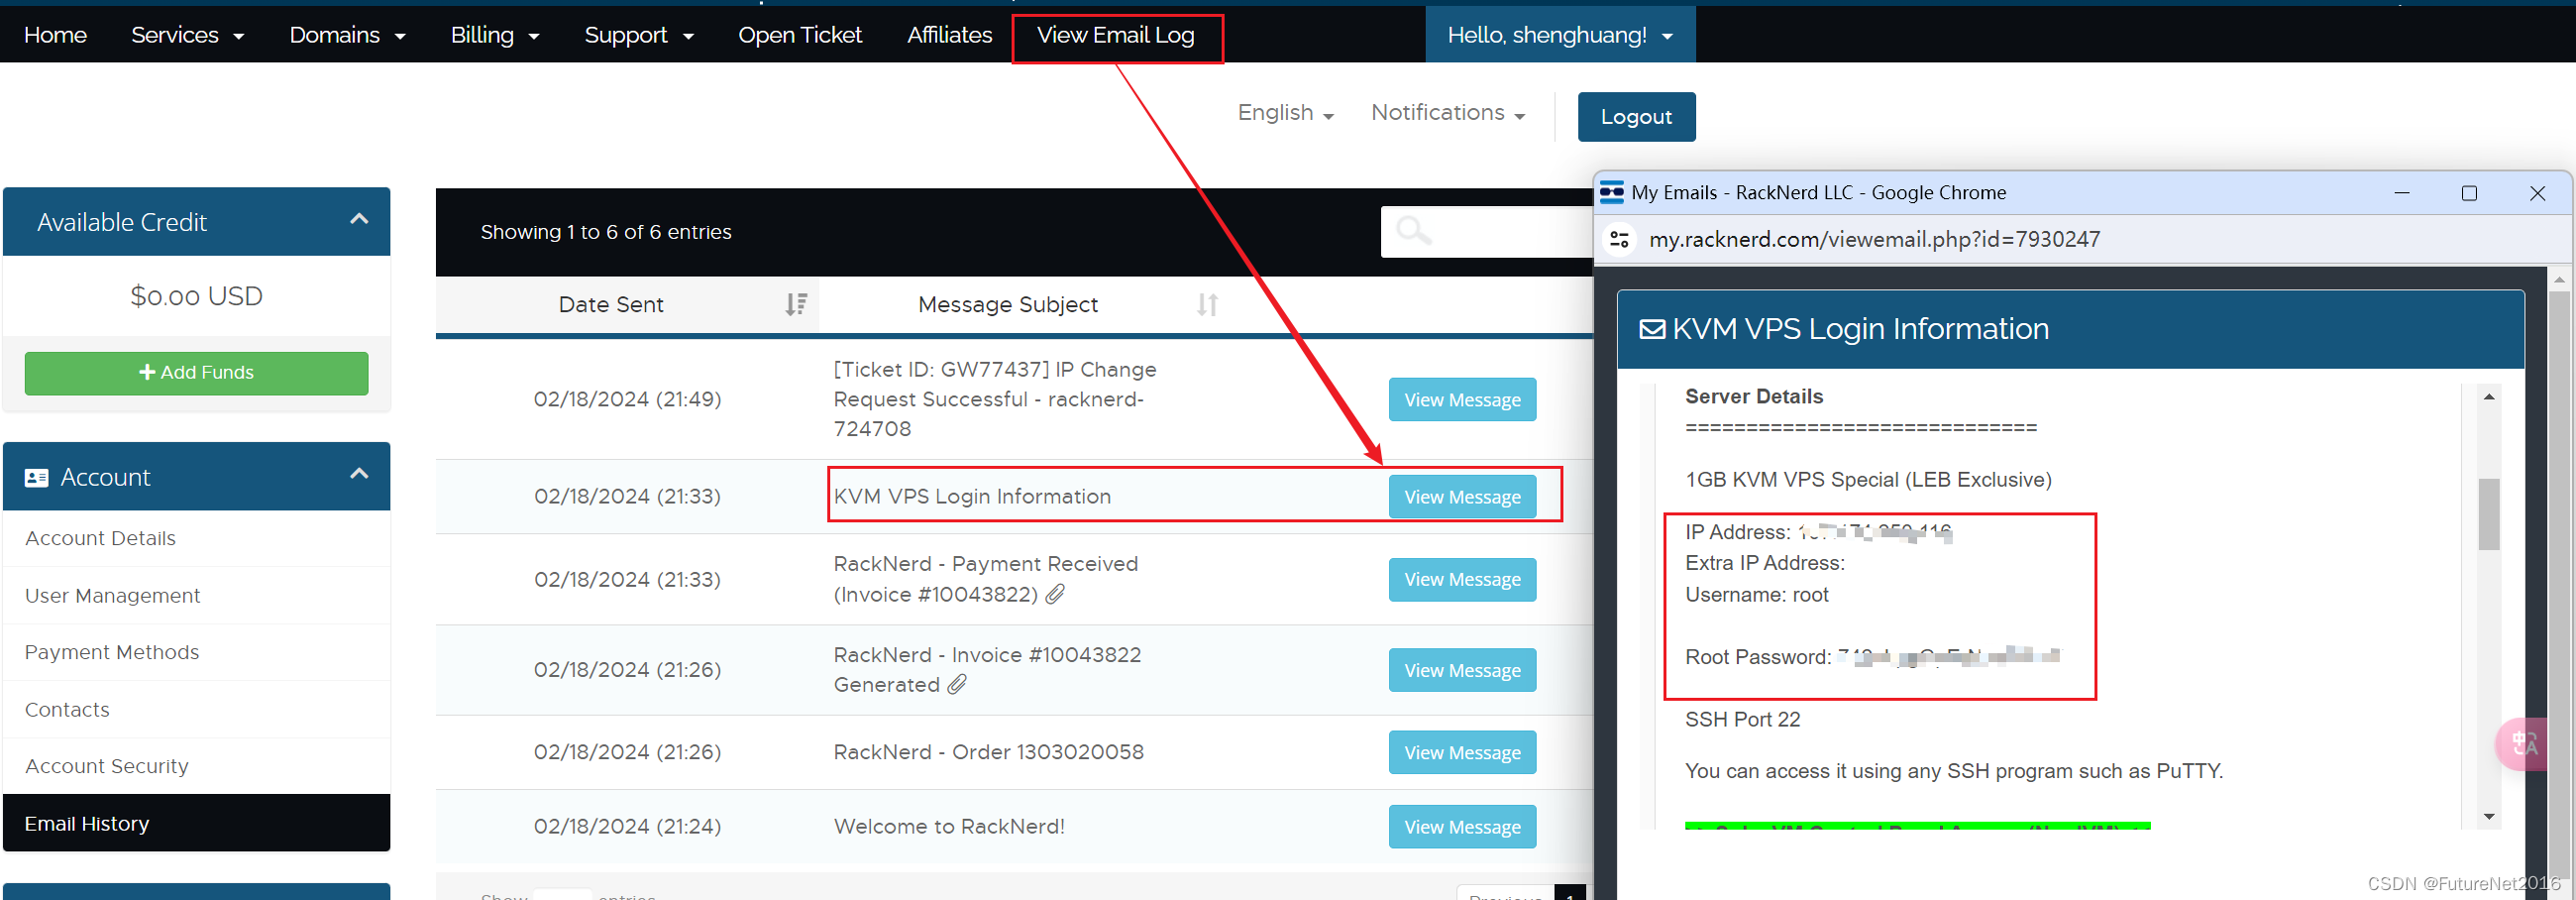Open site info icon in Chrome popup
Viewport: 2576px width, 900px height.
click(1620, 239)
